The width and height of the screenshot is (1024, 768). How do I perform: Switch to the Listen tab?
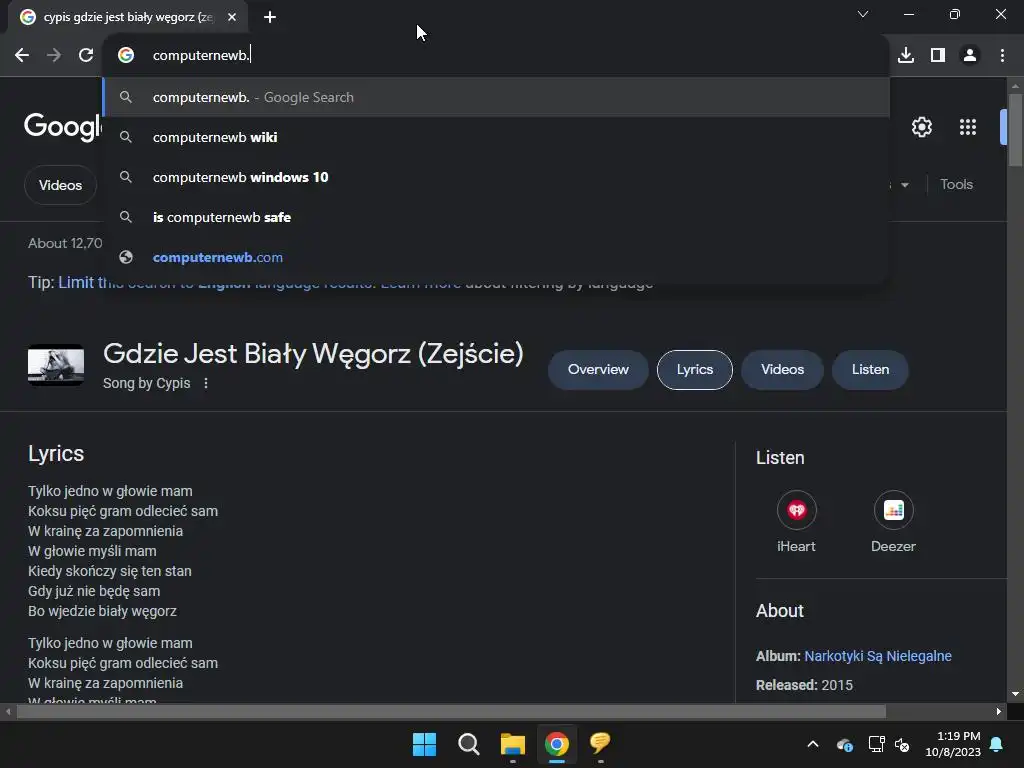[x=870, y=370]
